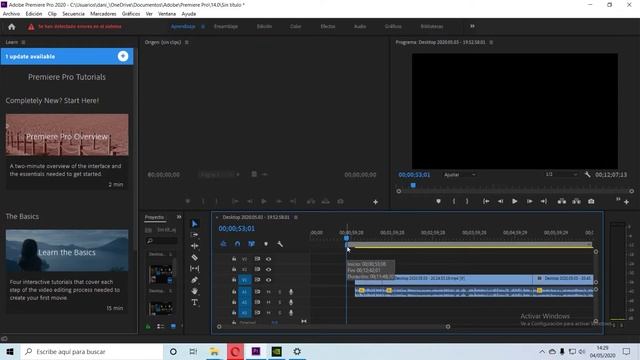Screen dimensions: 640x360
Task: Select the Pen tool
Action: coord(195,280)
